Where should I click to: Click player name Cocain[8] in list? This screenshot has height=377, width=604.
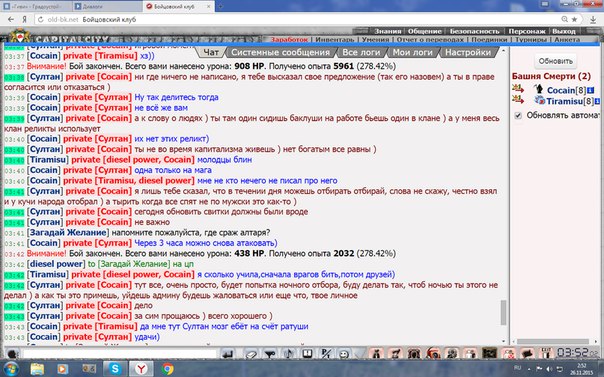(x=566, y=90)
